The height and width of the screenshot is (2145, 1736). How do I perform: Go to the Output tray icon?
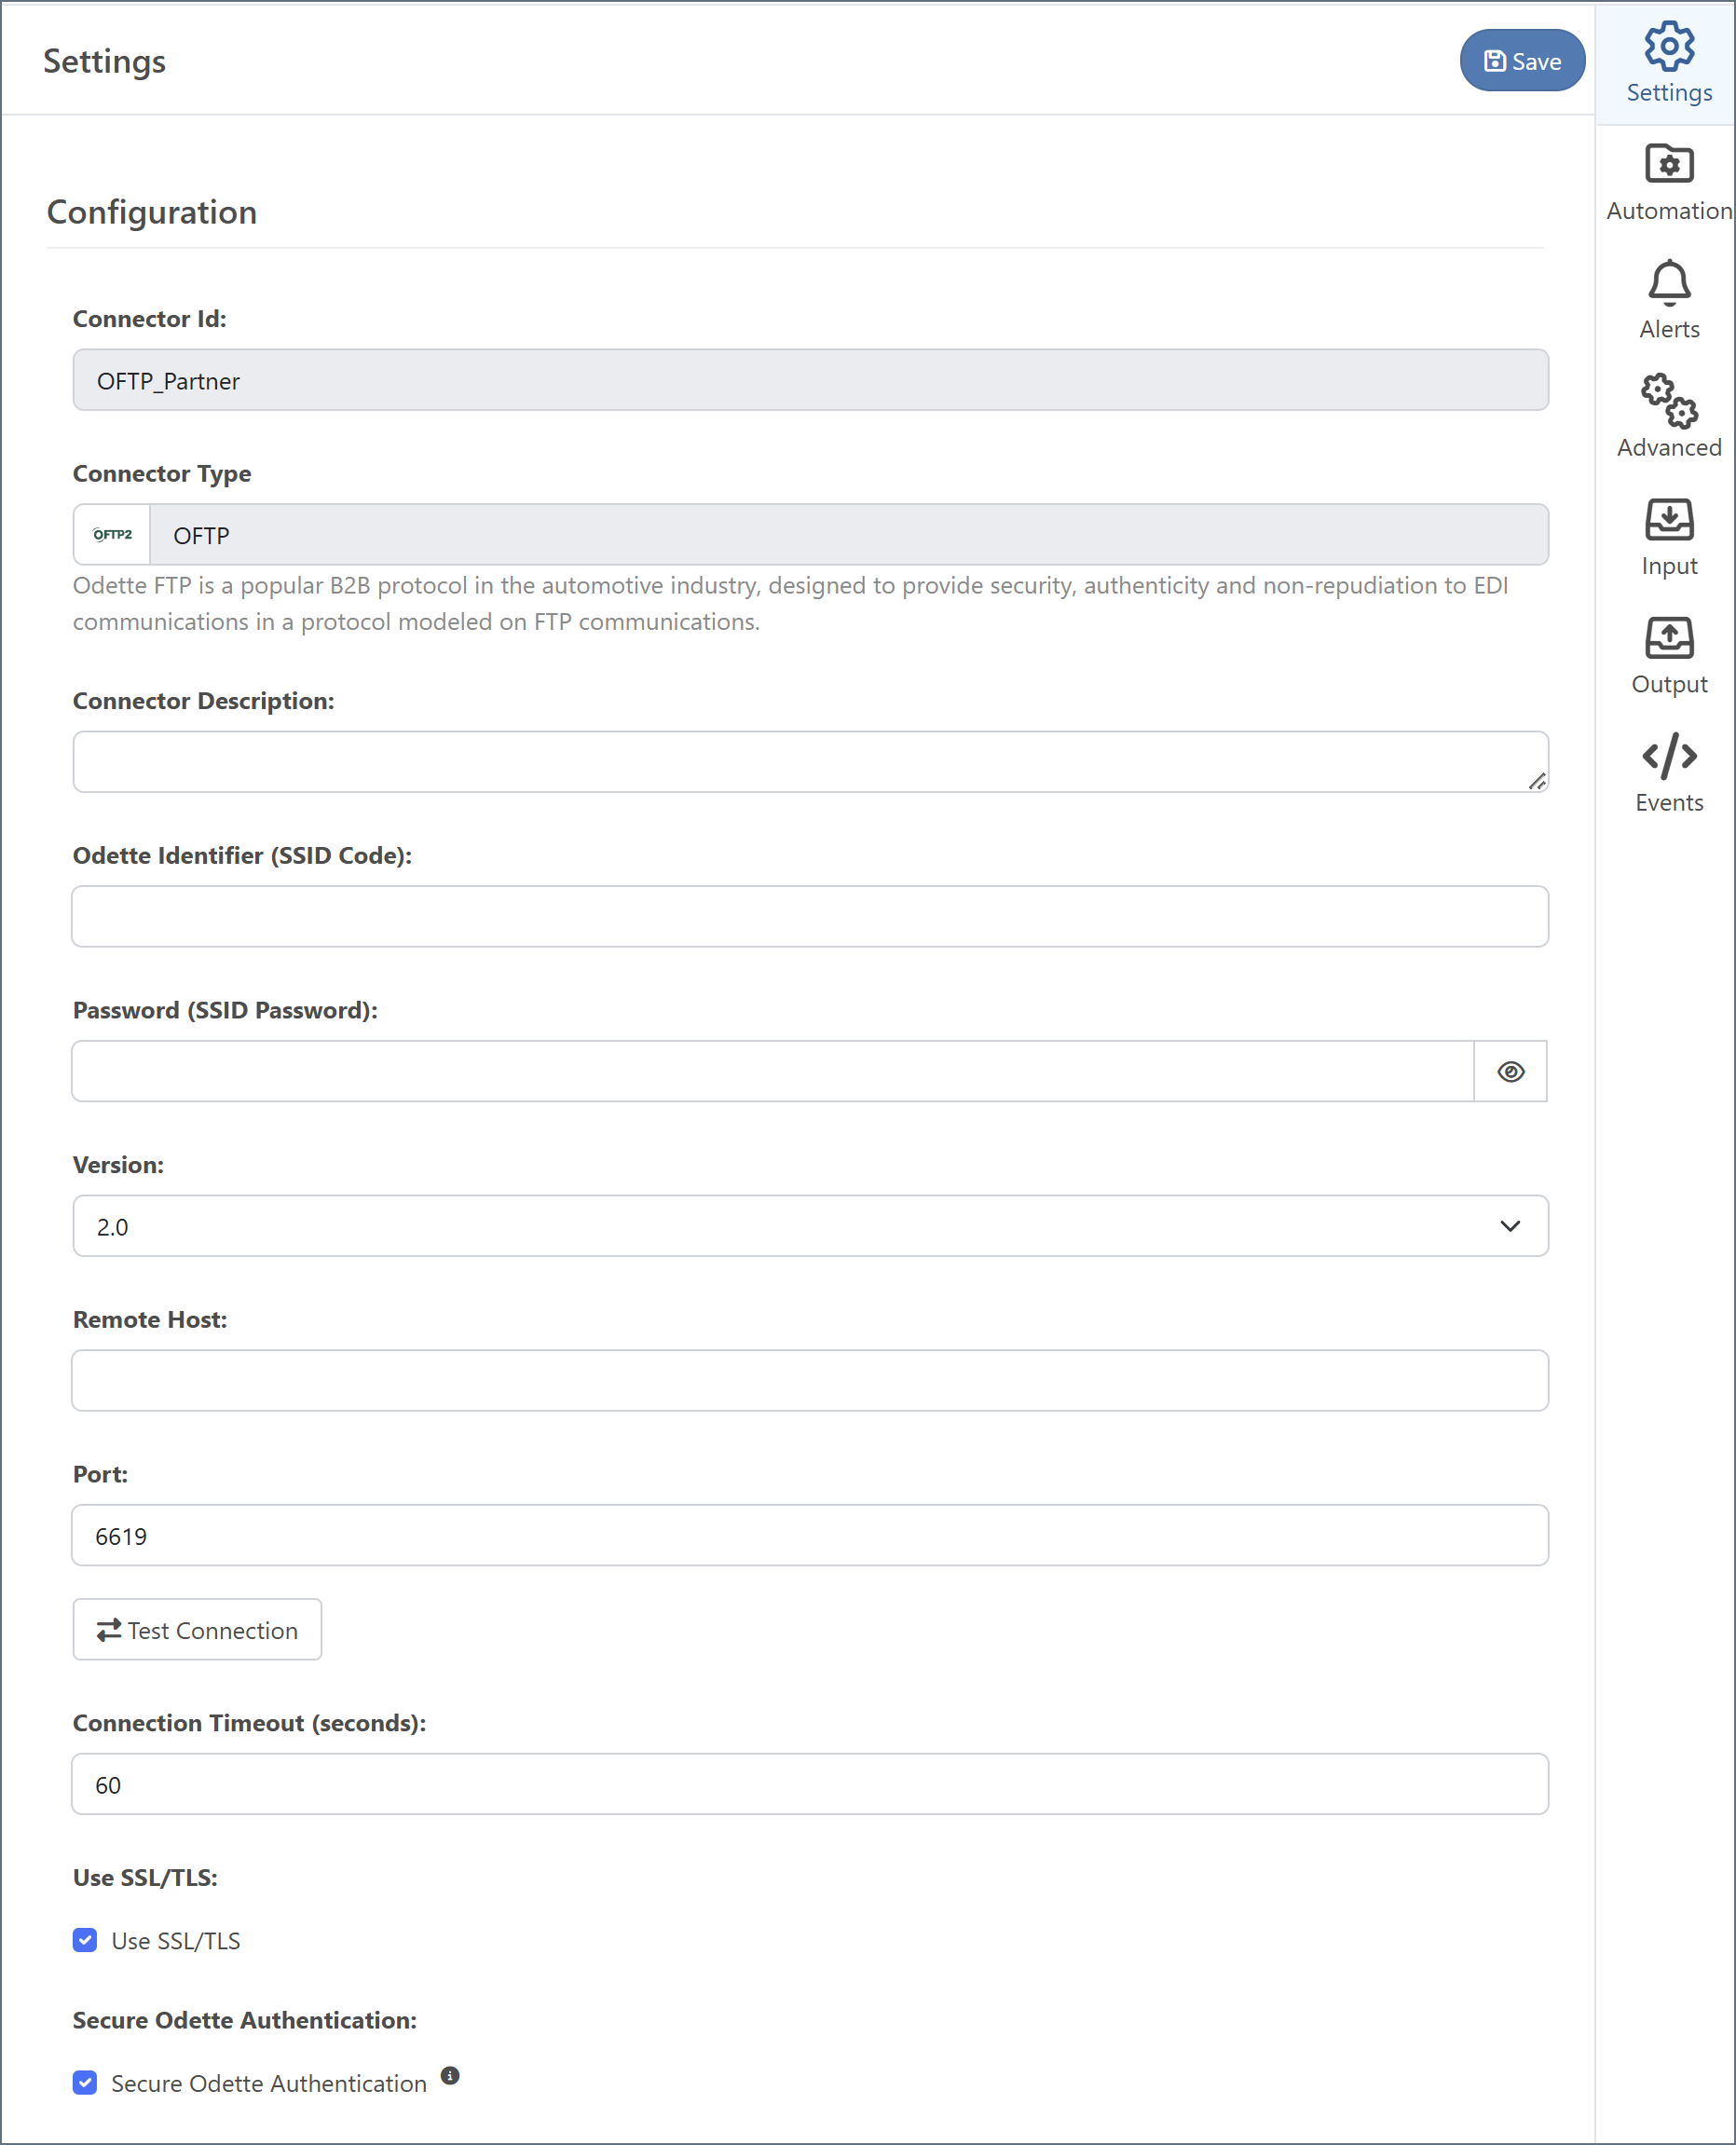(1668, 638)
